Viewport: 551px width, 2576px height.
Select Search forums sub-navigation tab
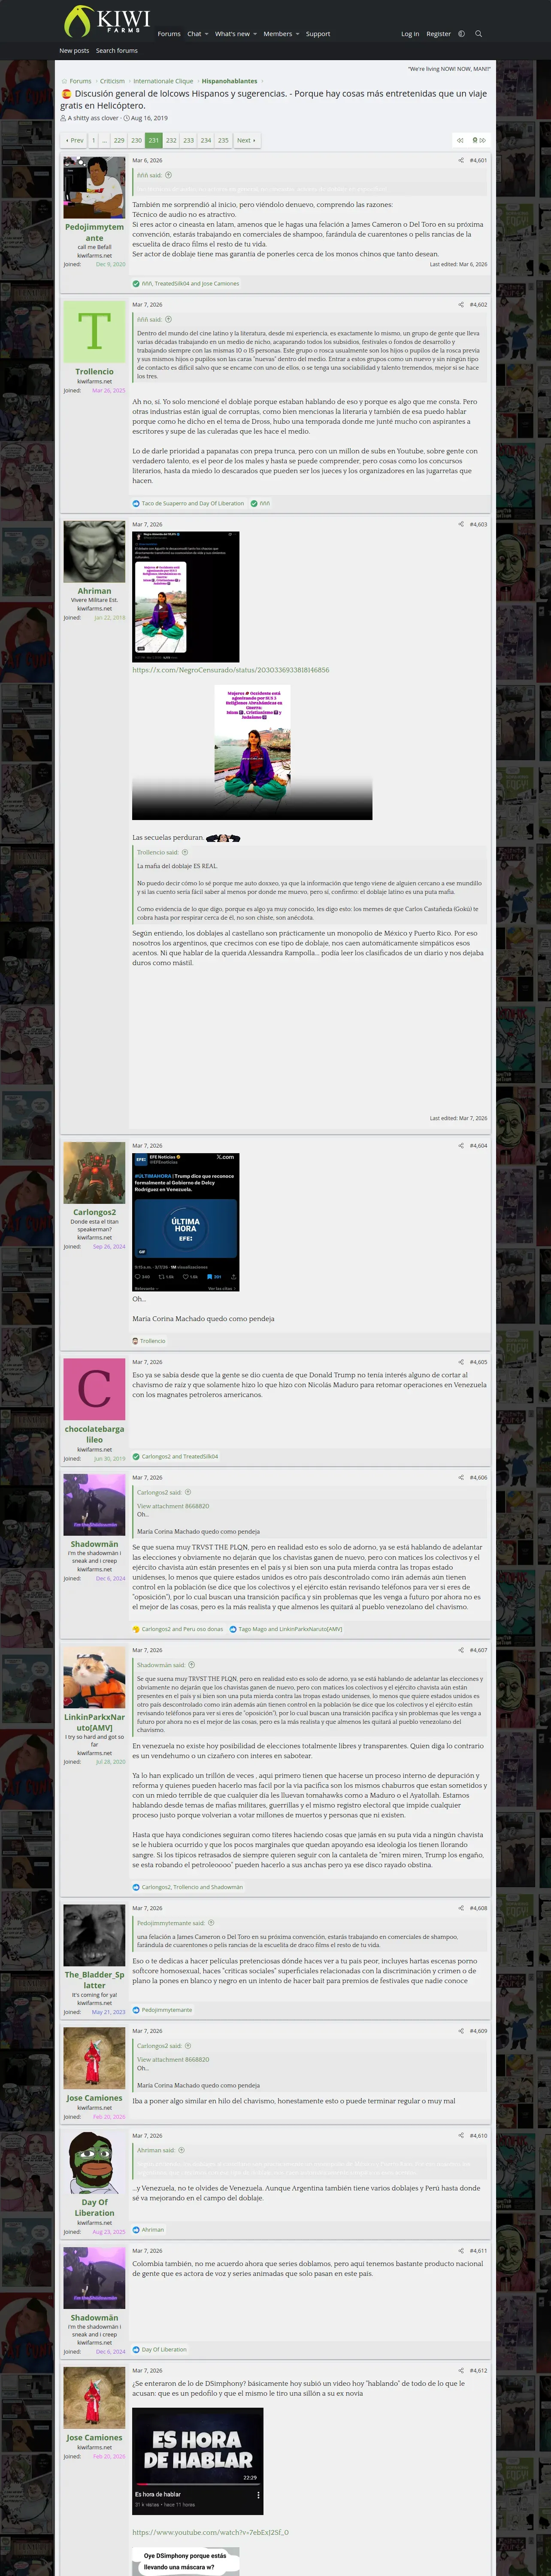[x=117, y=50]
